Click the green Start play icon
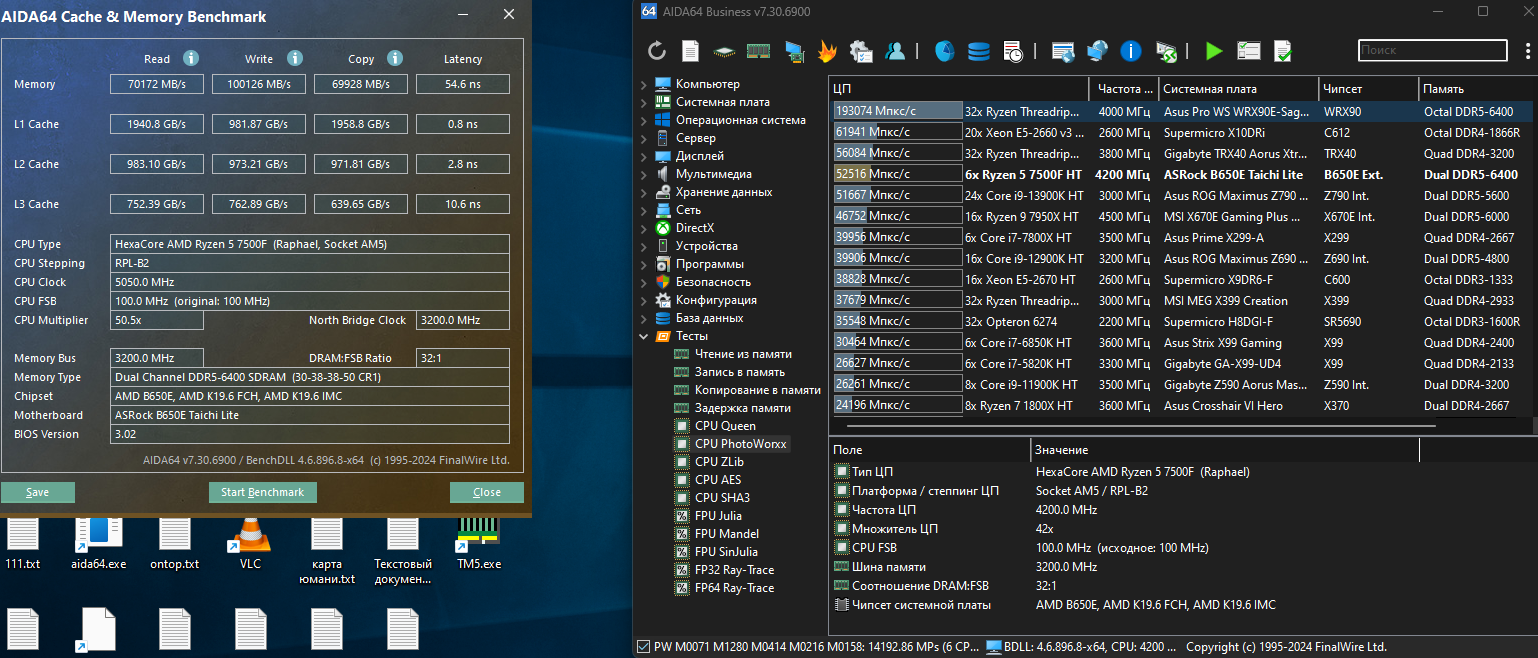 pyautogui.click(x=1214, y=51)
